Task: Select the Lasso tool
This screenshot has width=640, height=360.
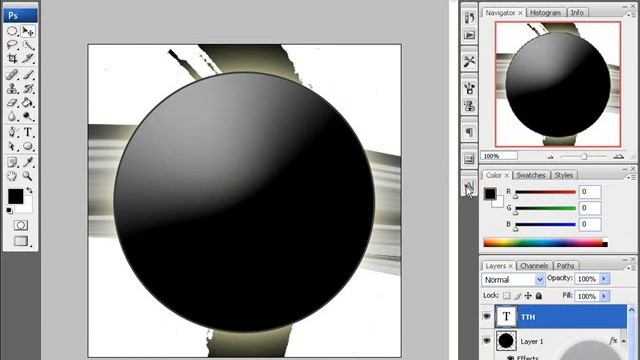Action: [12, 44]
